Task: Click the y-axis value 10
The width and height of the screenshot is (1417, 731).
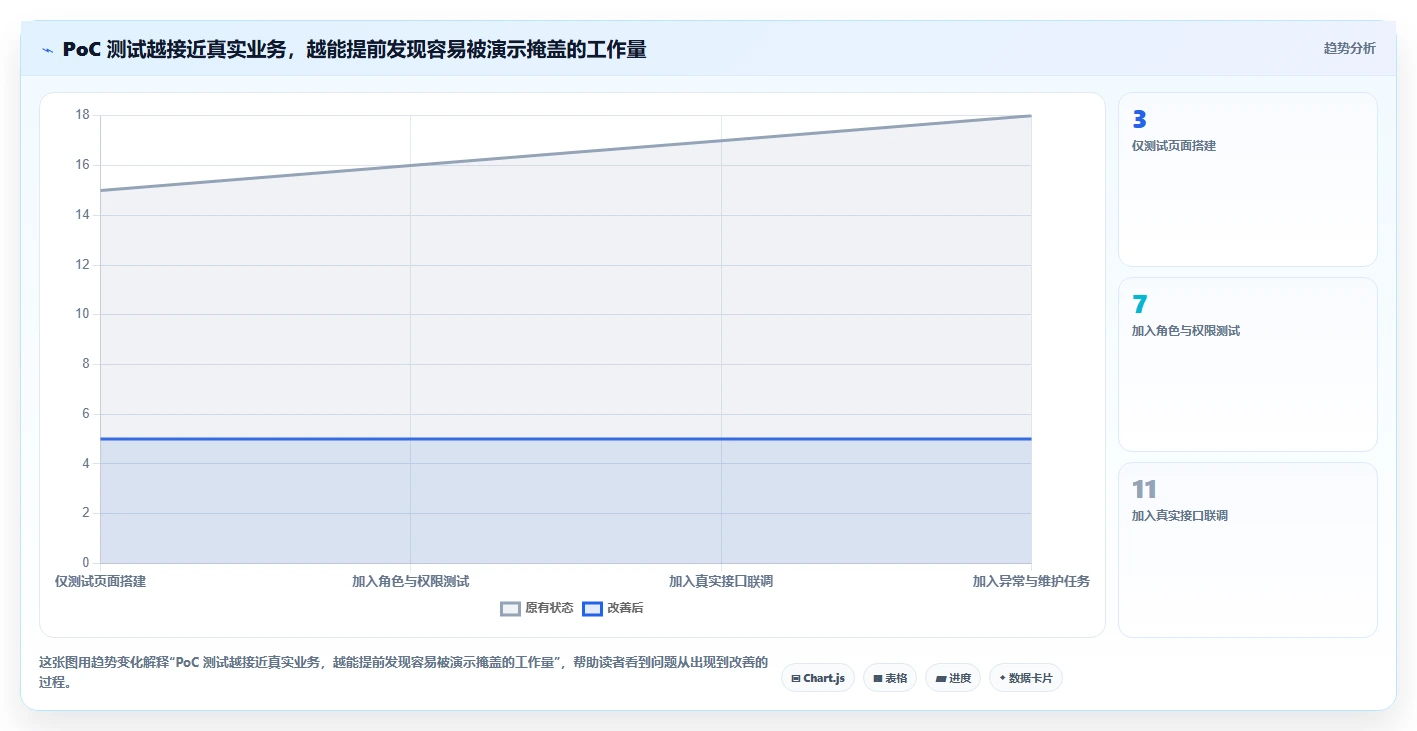Action: [83, 314]
